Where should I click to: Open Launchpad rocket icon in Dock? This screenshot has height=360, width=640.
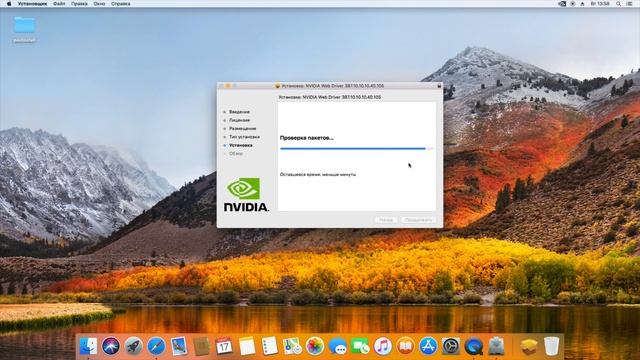[x=134, y=346]
